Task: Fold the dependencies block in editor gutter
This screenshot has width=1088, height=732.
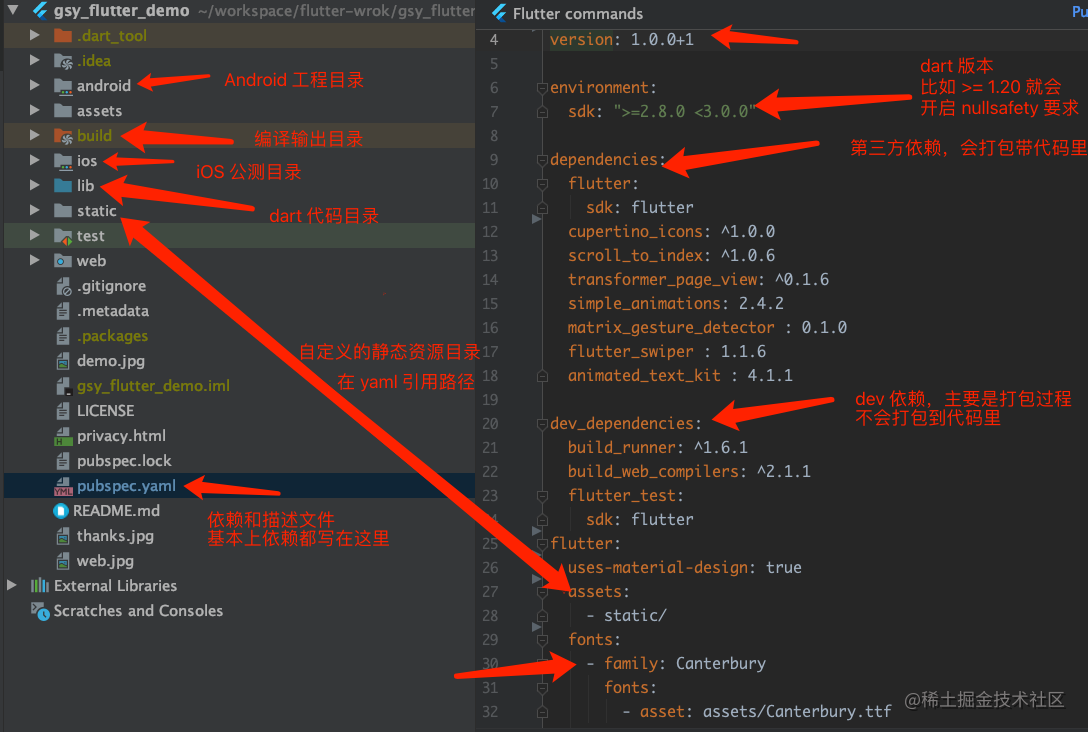Action: [x=542, y=160]
